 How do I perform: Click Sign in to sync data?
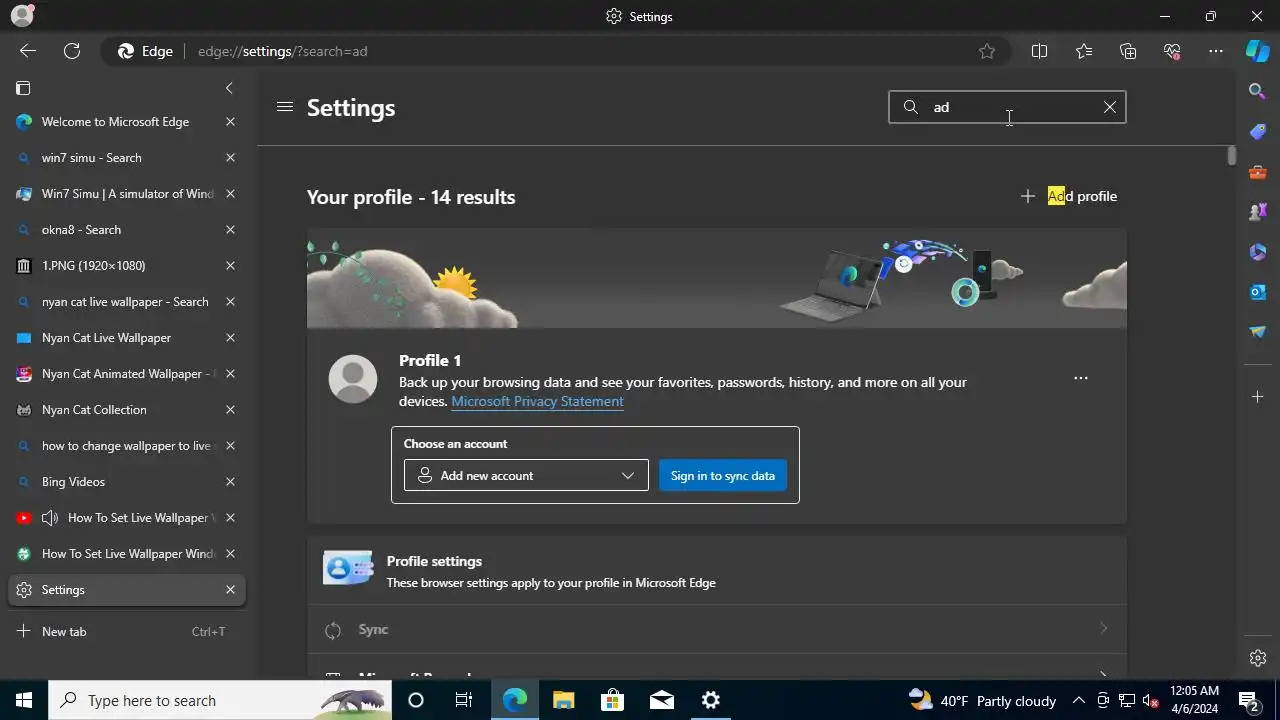(x=723, y=475)
